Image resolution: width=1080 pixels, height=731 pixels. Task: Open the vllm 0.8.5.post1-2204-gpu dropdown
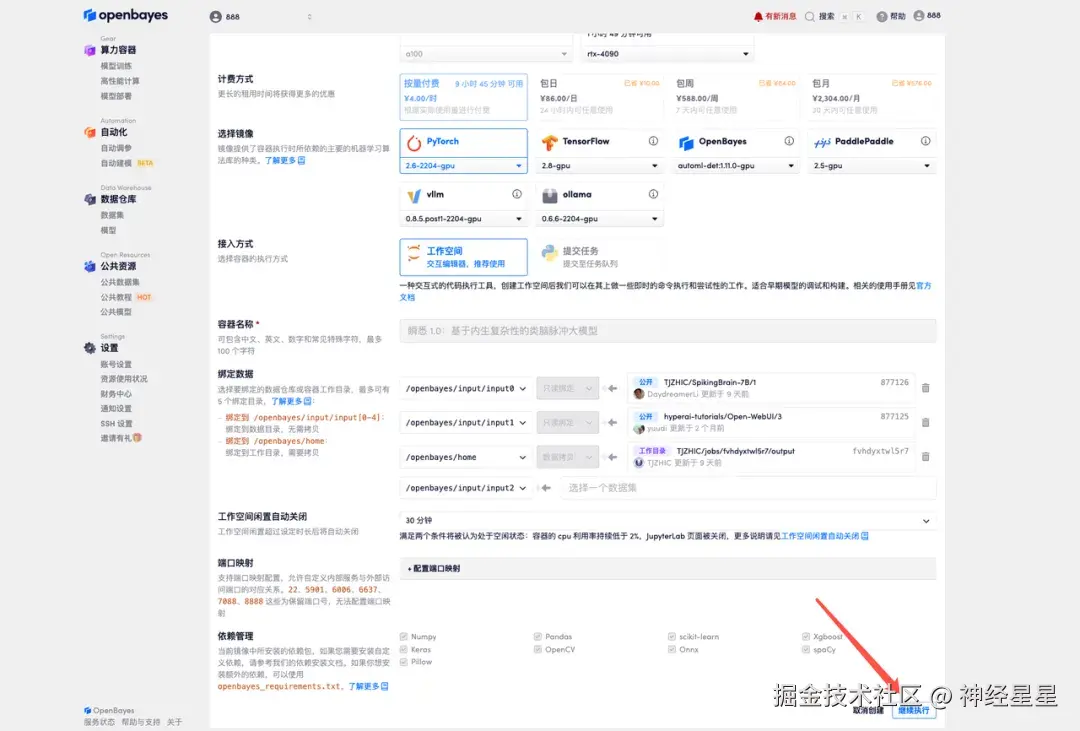click(464, 219)
